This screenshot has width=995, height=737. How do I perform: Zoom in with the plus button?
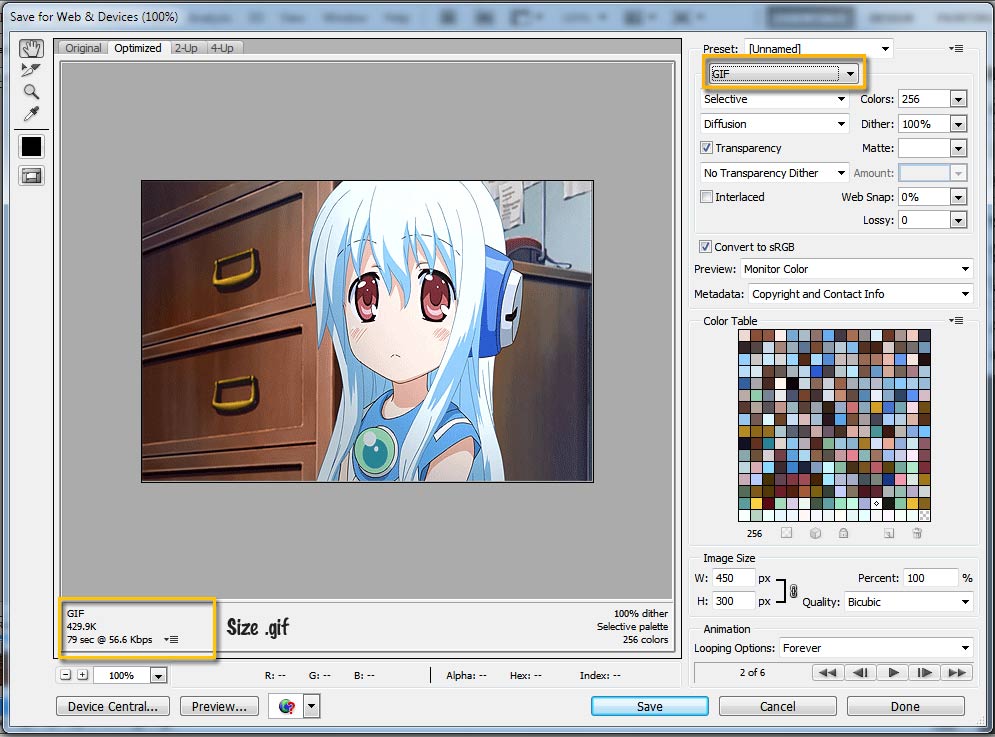click(82, 675)
